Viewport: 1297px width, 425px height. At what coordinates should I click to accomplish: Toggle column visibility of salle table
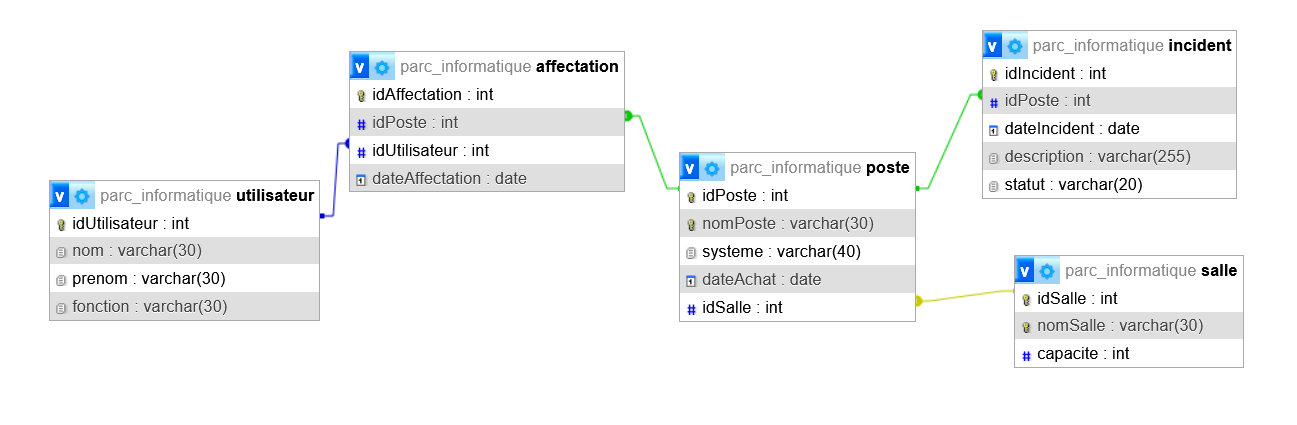point(1025,271)
